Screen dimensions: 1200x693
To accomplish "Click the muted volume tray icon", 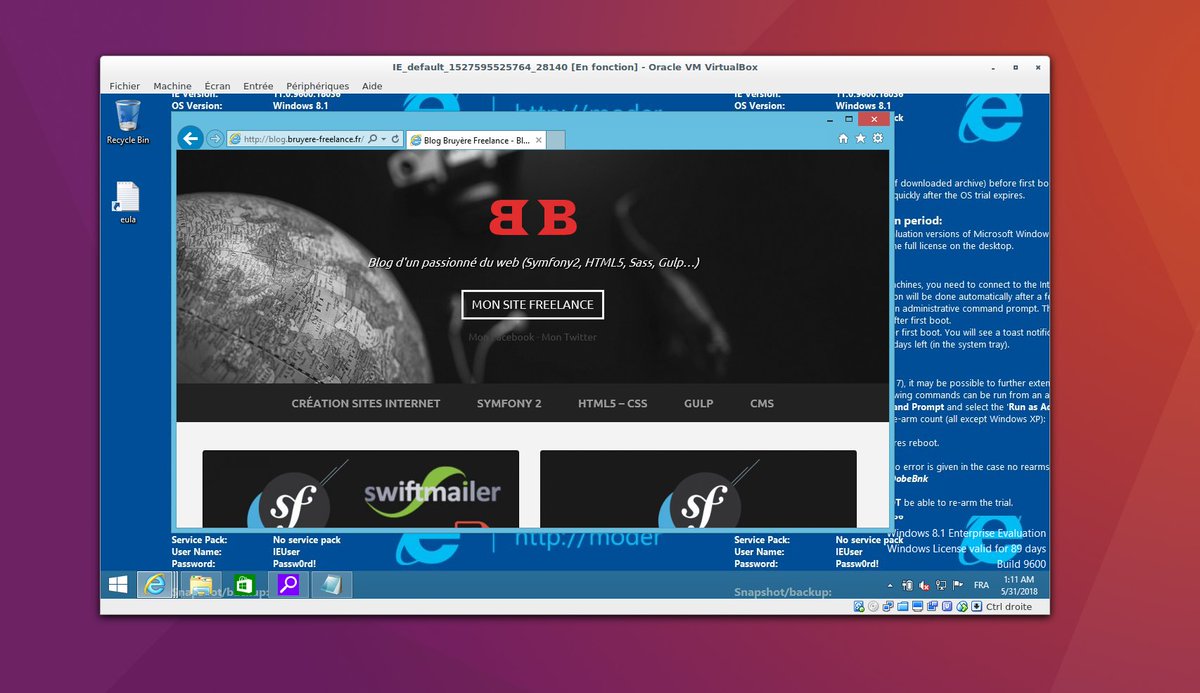I will (x=925, y=585).
